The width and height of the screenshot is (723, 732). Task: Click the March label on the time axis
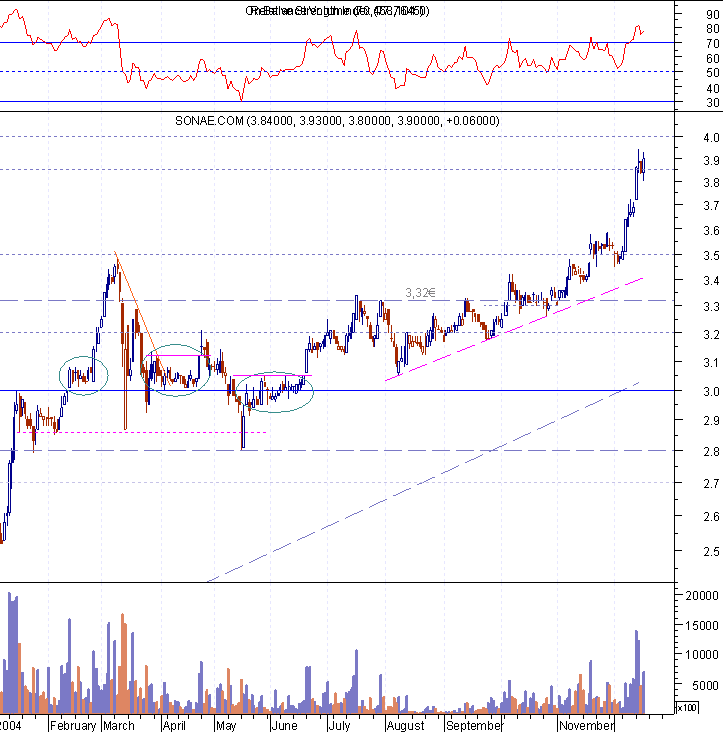(x=119, y=725)
